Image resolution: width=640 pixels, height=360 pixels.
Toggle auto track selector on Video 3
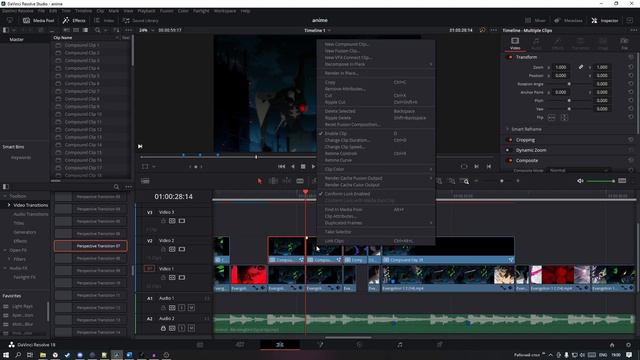pos(172,221)
